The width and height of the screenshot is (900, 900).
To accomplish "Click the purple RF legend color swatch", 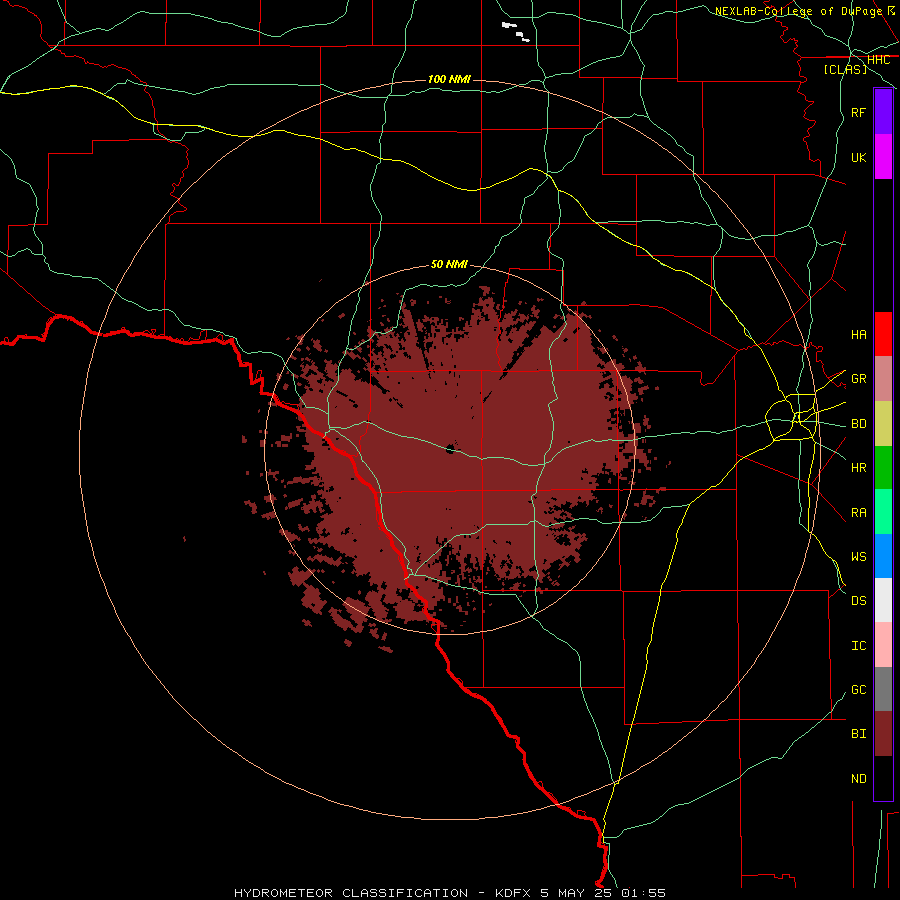I will tap(883, 112).
